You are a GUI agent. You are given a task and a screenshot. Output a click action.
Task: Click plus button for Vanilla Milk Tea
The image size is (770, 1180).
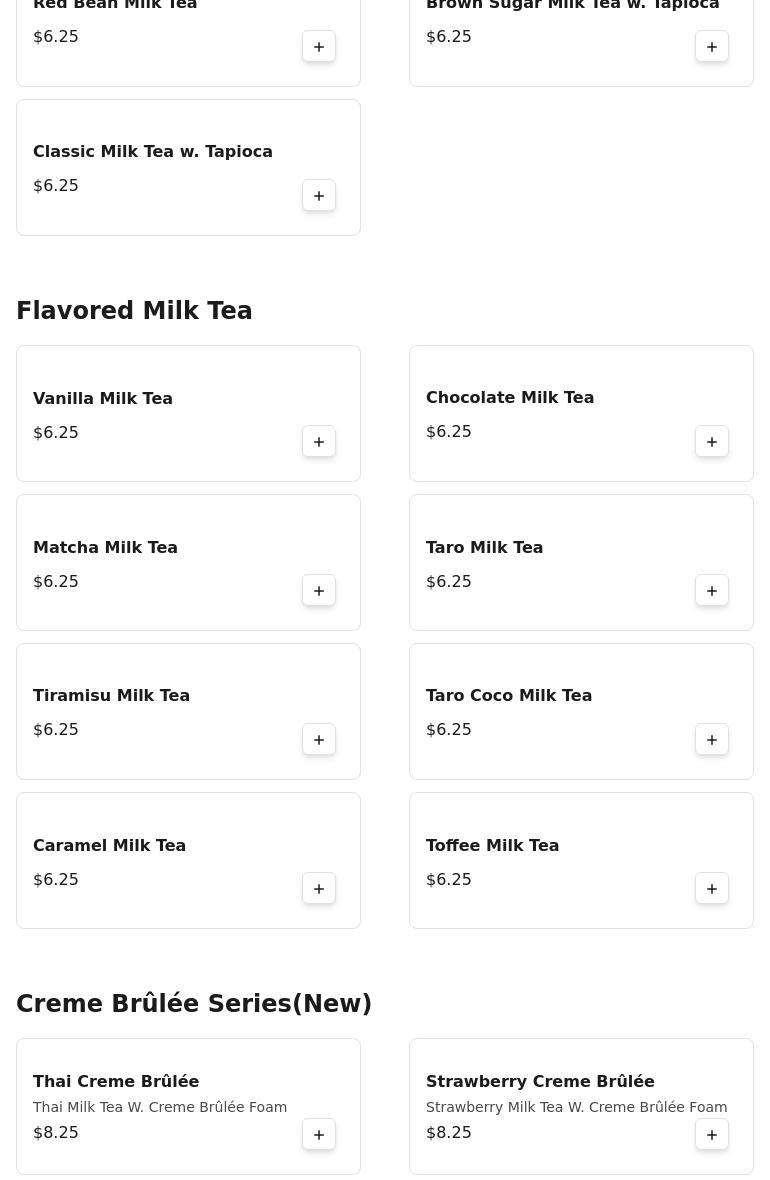click(319, 442)
